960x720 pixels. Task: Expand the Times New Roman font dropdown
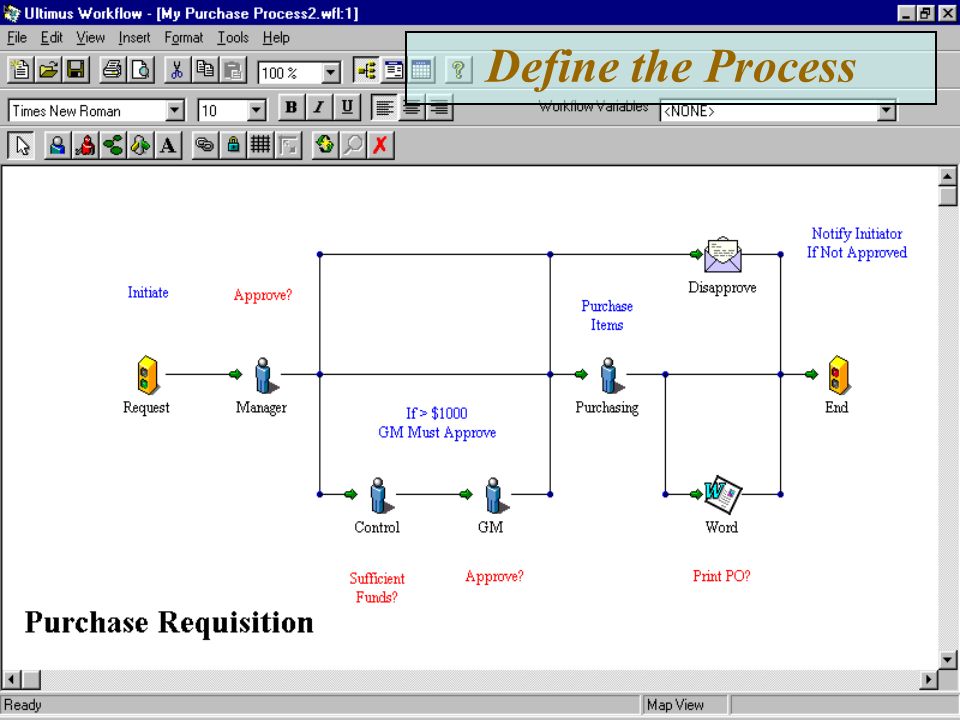tap(174, 111)
